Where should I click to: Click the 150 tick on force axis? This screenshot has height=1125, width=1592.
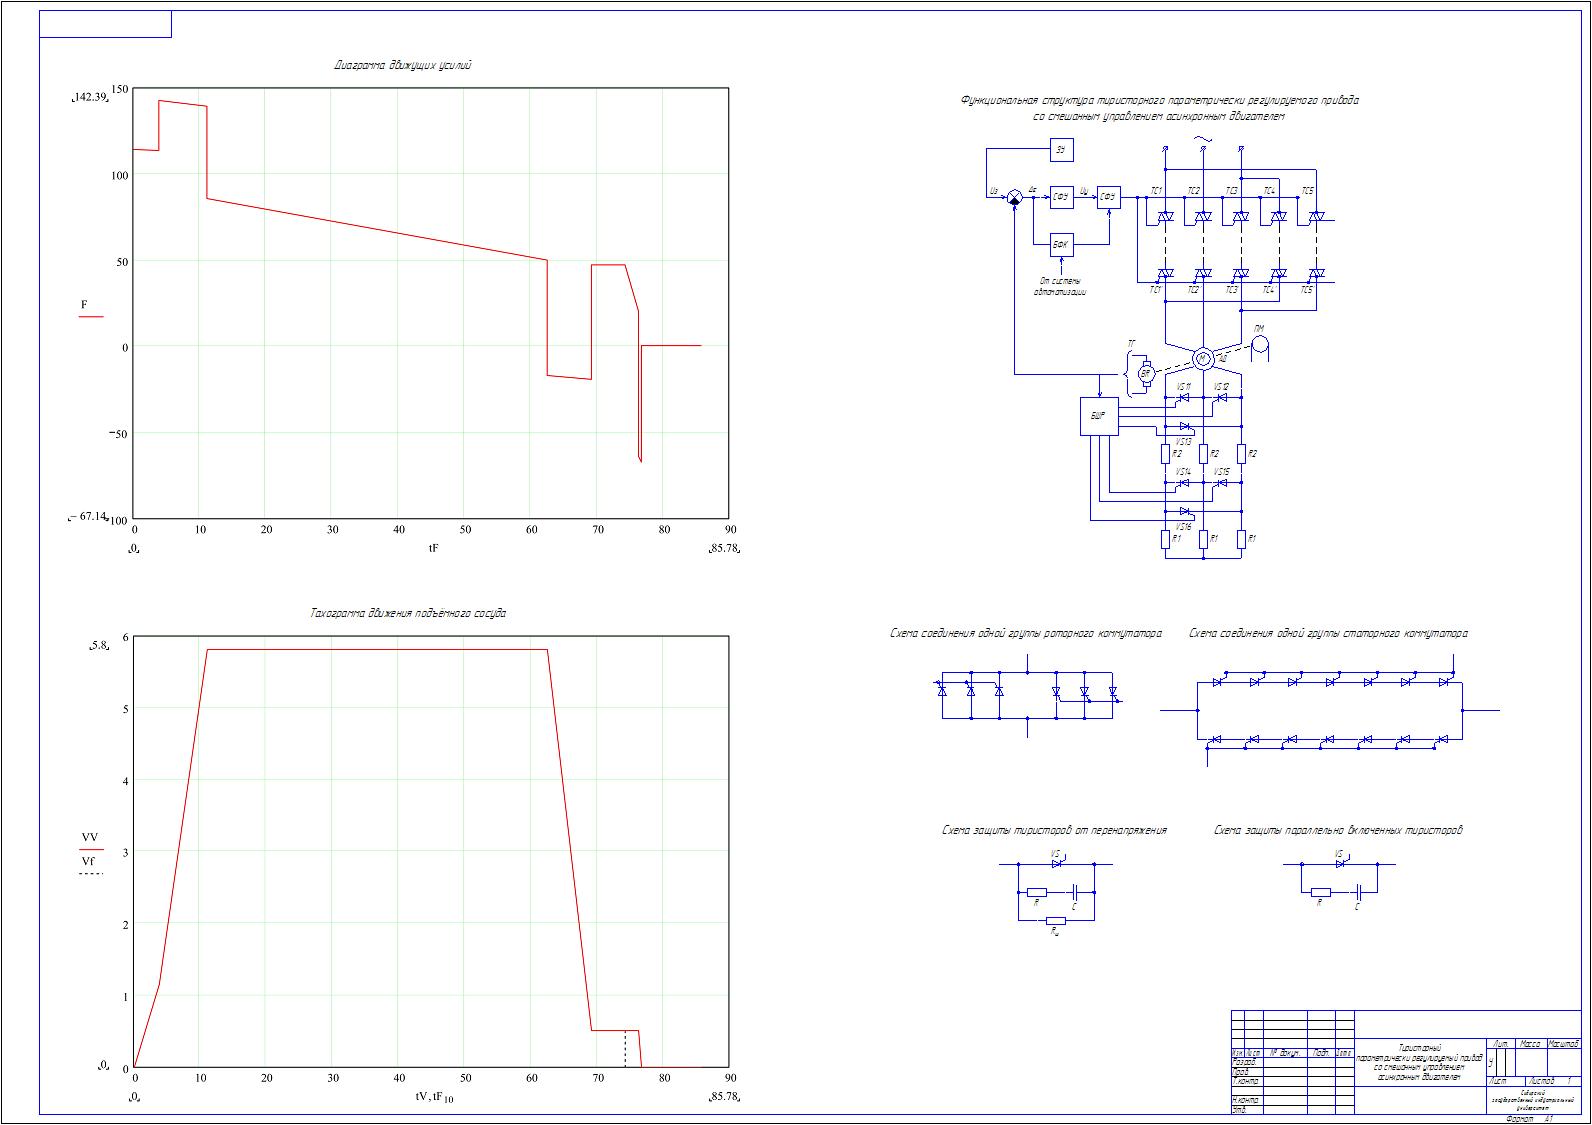click(x=119, y=89)
